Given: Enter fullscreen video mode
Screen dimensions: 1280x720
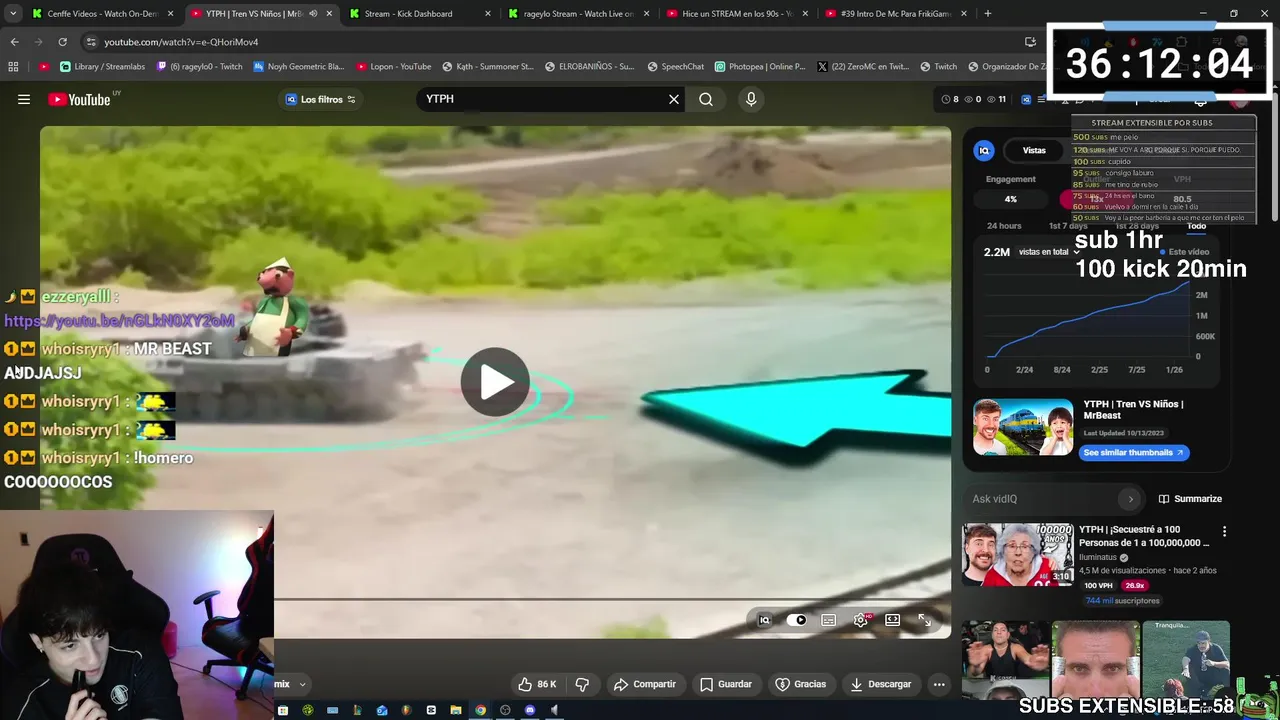Looking at the screenshot, I should coord(924,620).
